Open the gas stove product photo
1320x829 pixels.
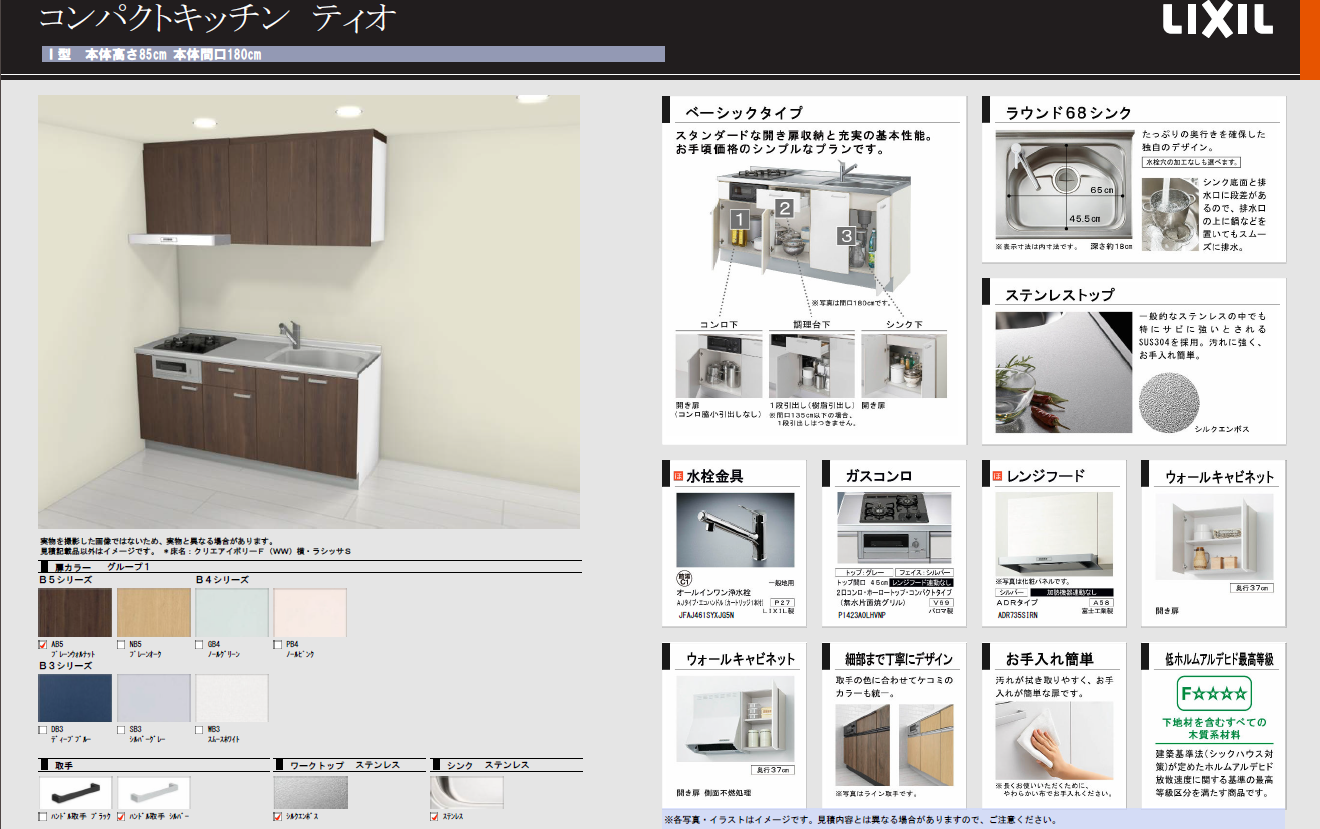(x=894, y=528)
